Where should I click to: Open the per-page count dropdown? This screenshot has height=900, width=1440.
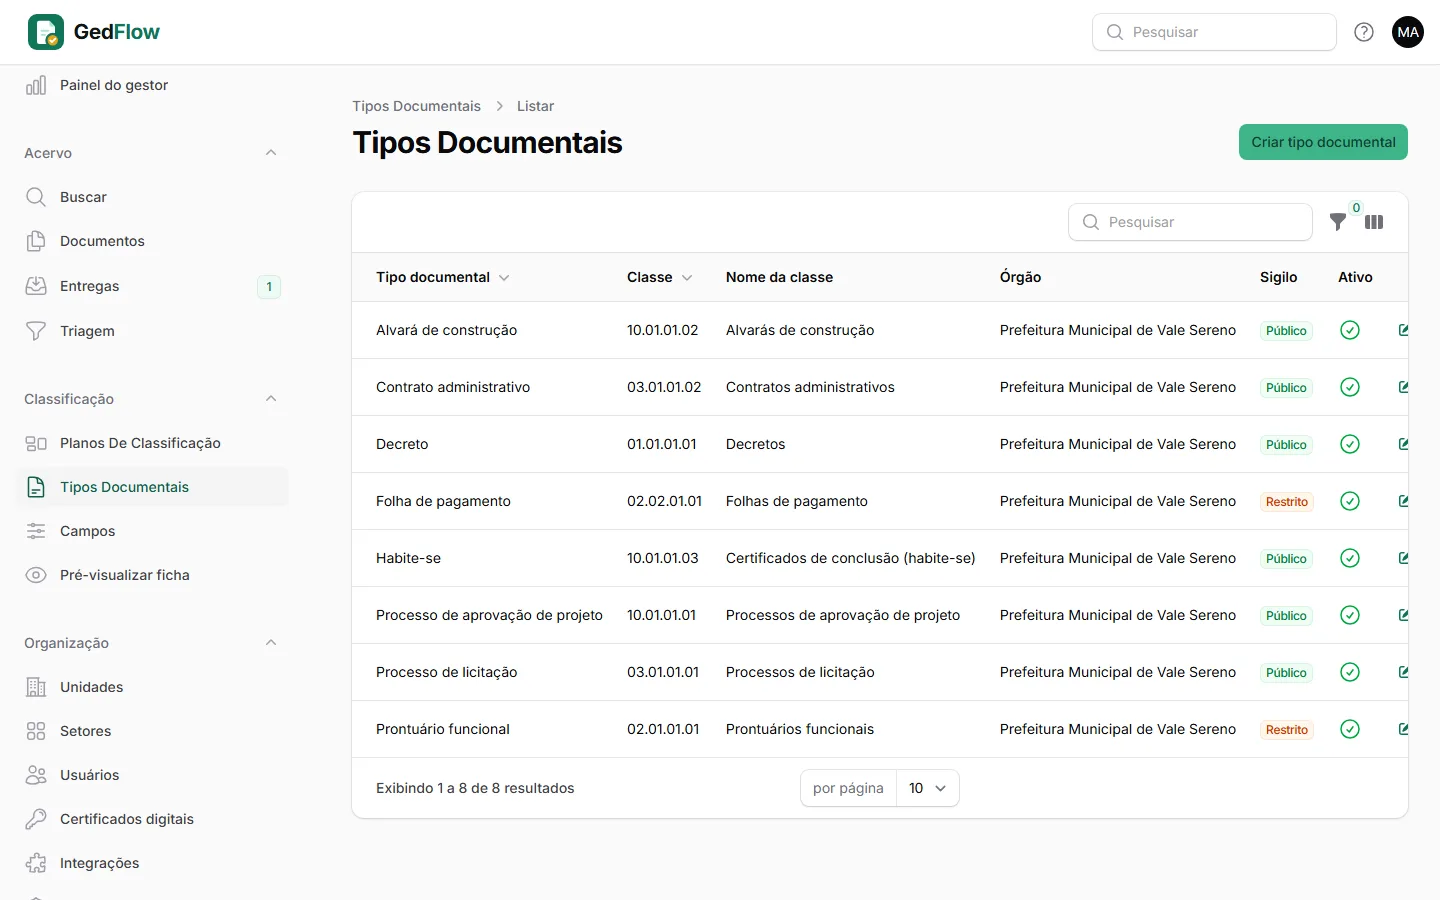pos(928,788)
